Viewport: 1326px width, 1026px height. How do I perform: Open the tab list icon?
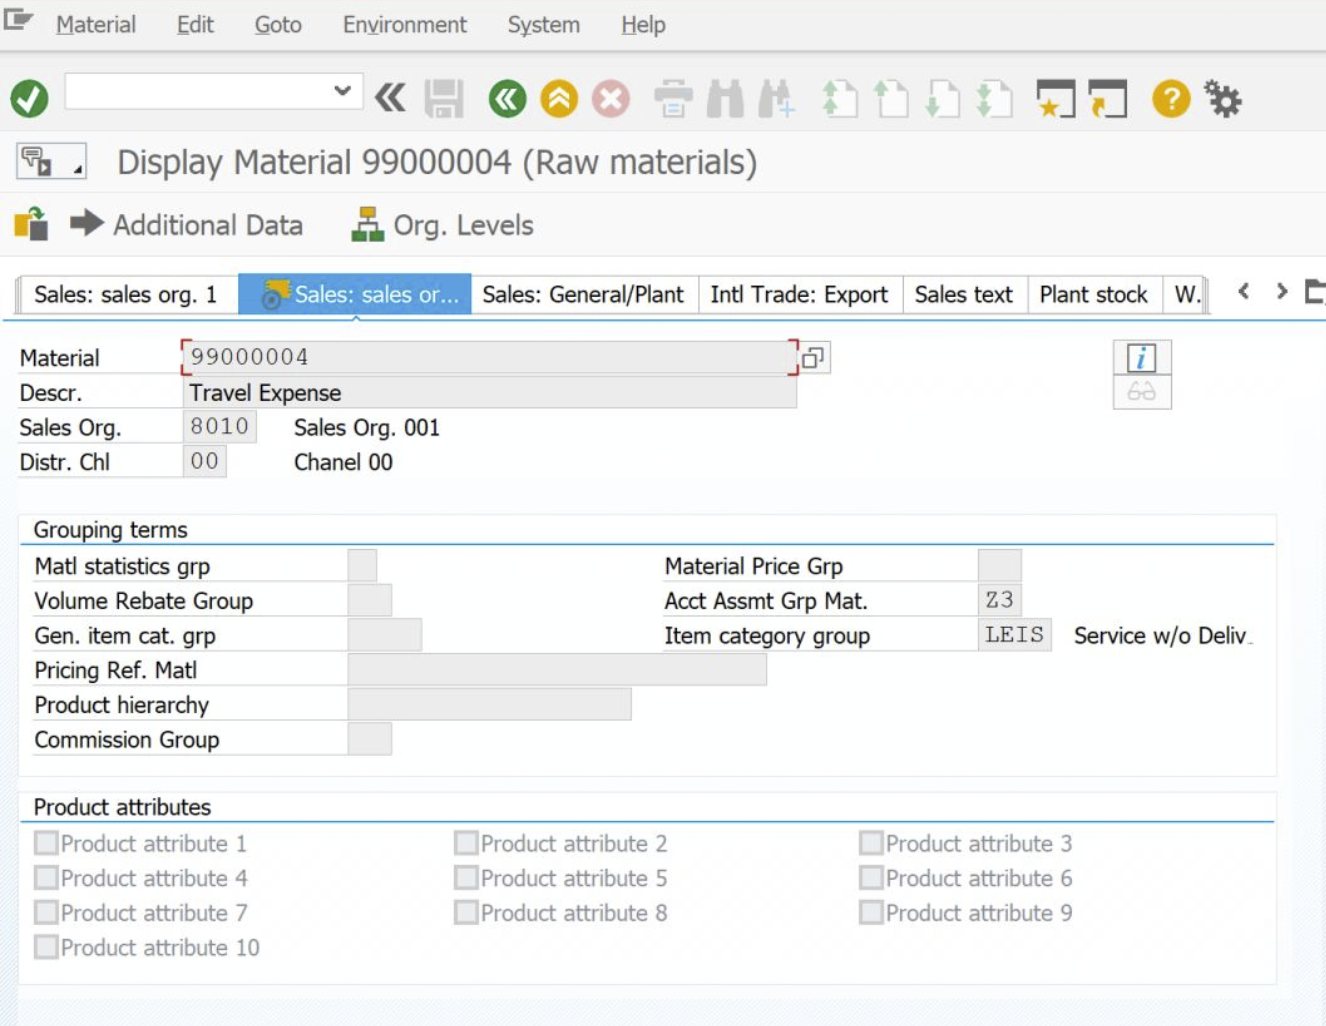click(1316, 291)
